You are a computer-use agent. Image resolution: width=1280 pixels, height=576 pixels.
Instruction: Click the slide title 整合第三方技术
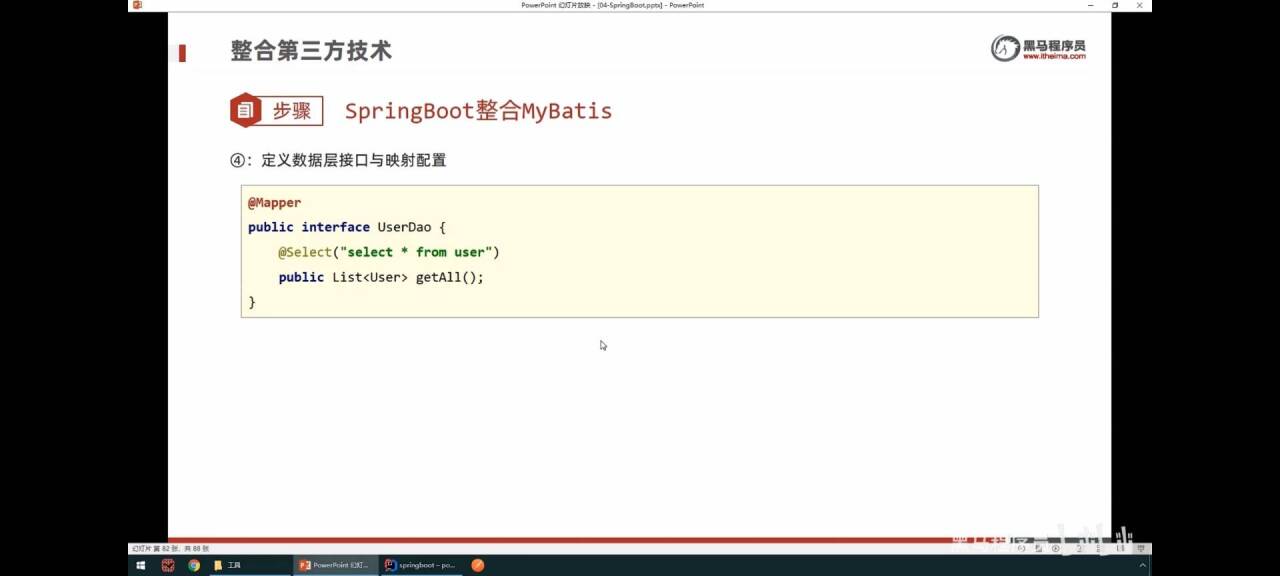[x=311, y=51]
